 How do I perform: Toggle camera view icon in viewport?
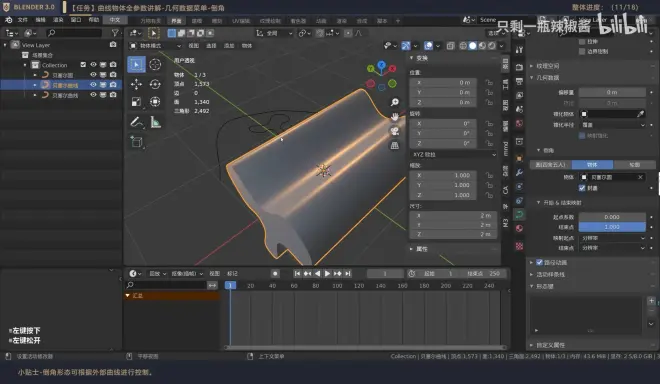[394, 131]
